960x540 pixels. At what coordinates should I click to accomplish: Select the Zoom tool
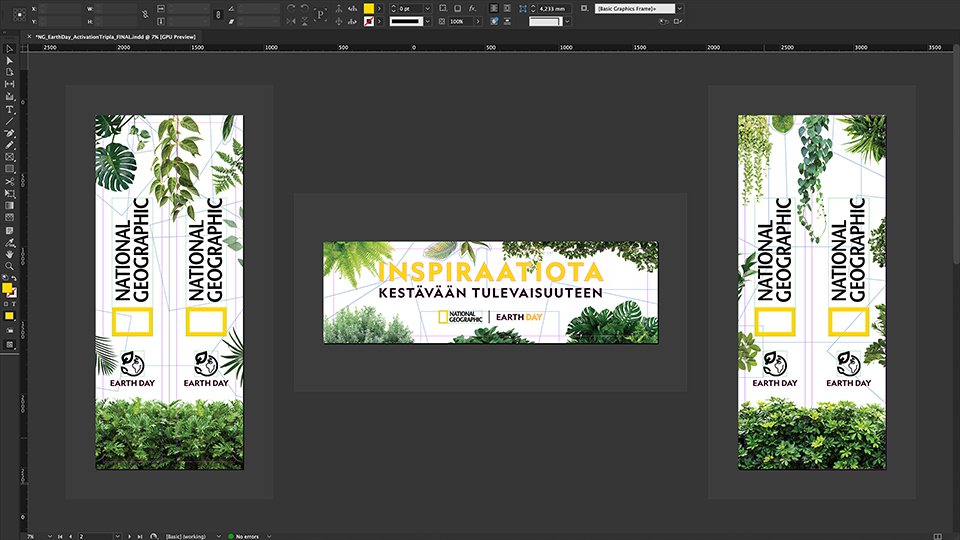9,266
